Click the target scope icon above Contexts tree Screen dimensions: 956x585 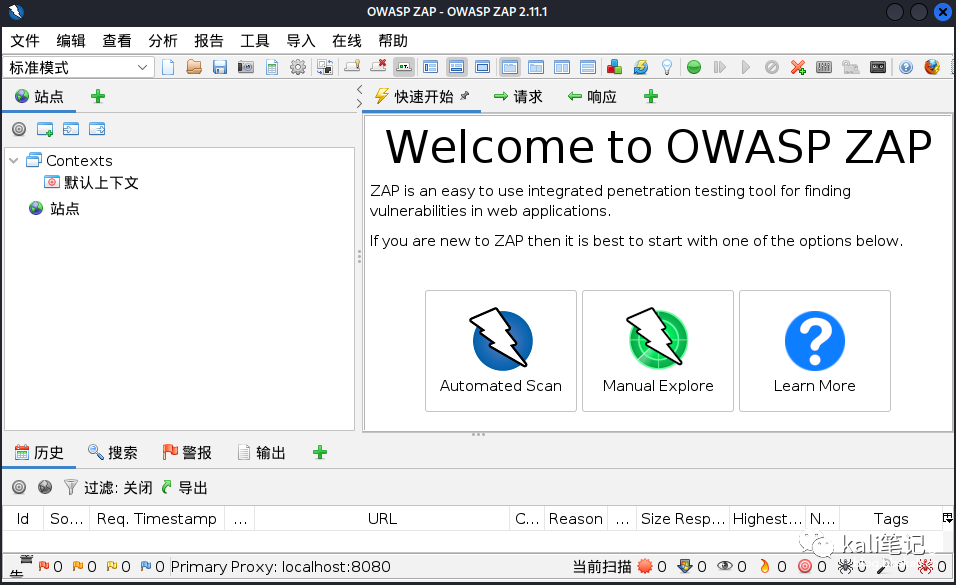20,129
